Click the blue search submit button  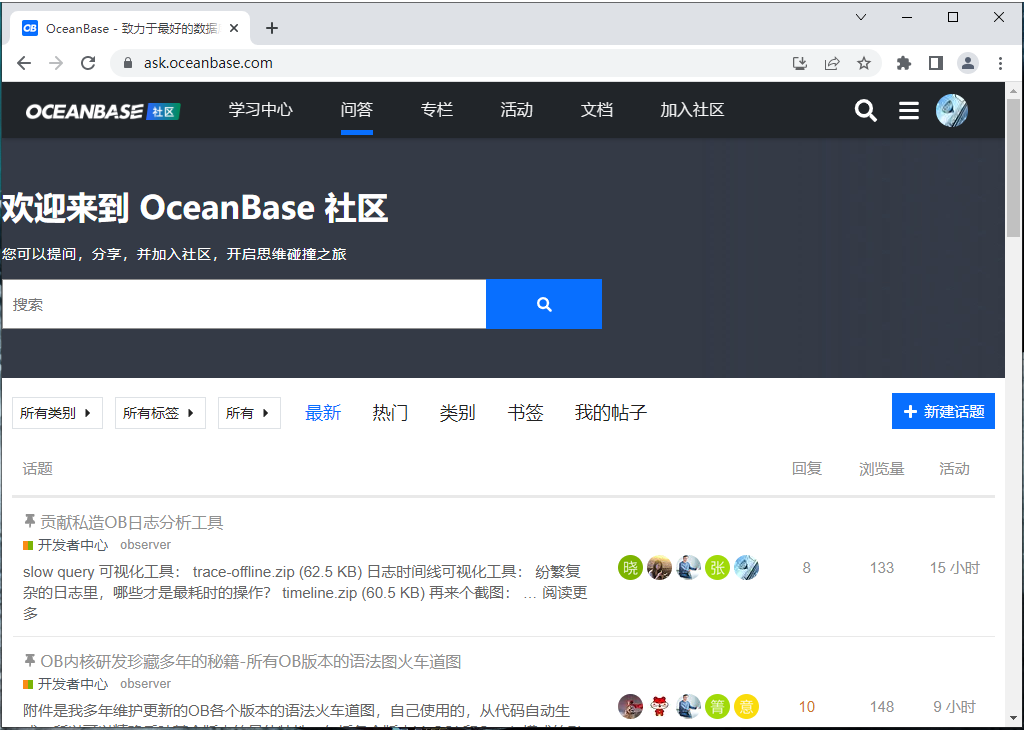coord(544,304)
